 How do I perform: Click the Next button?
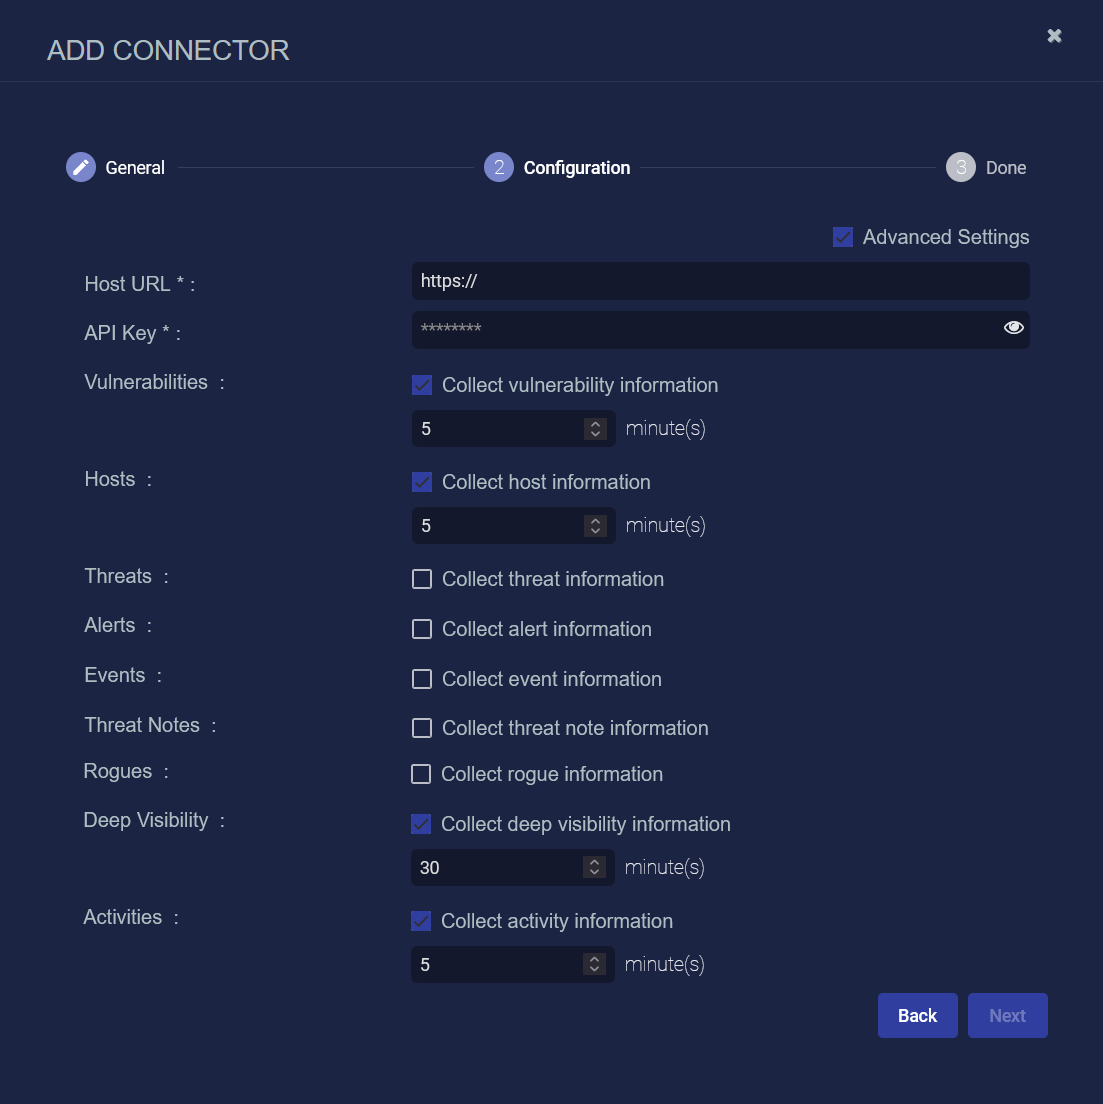1007,1016
